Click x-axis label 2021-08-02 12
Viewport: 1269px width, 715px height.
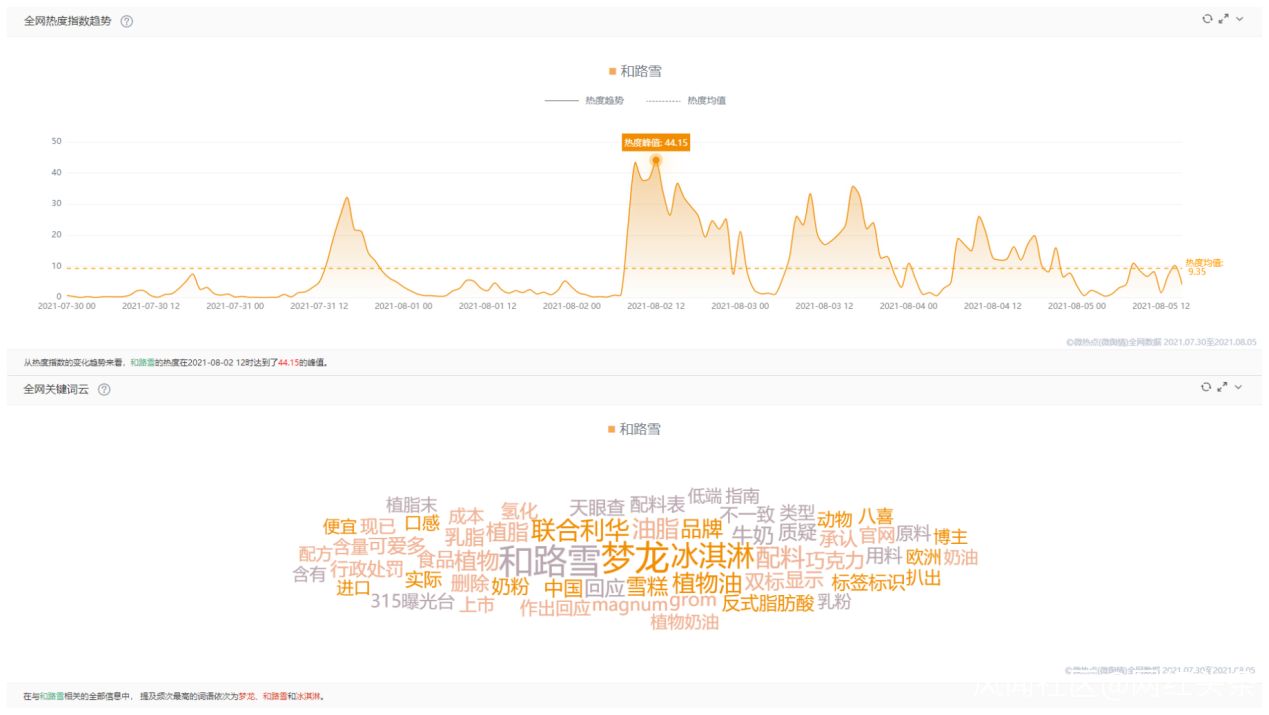pos(656,306)
